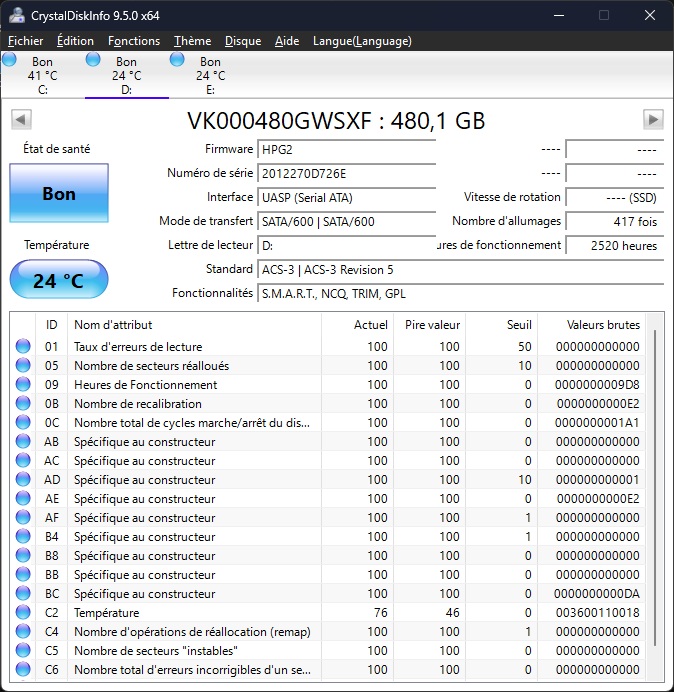Click the Standard field ACS-3 Revision 5
This screenshot has width=674, height=692.
(461, 269)
